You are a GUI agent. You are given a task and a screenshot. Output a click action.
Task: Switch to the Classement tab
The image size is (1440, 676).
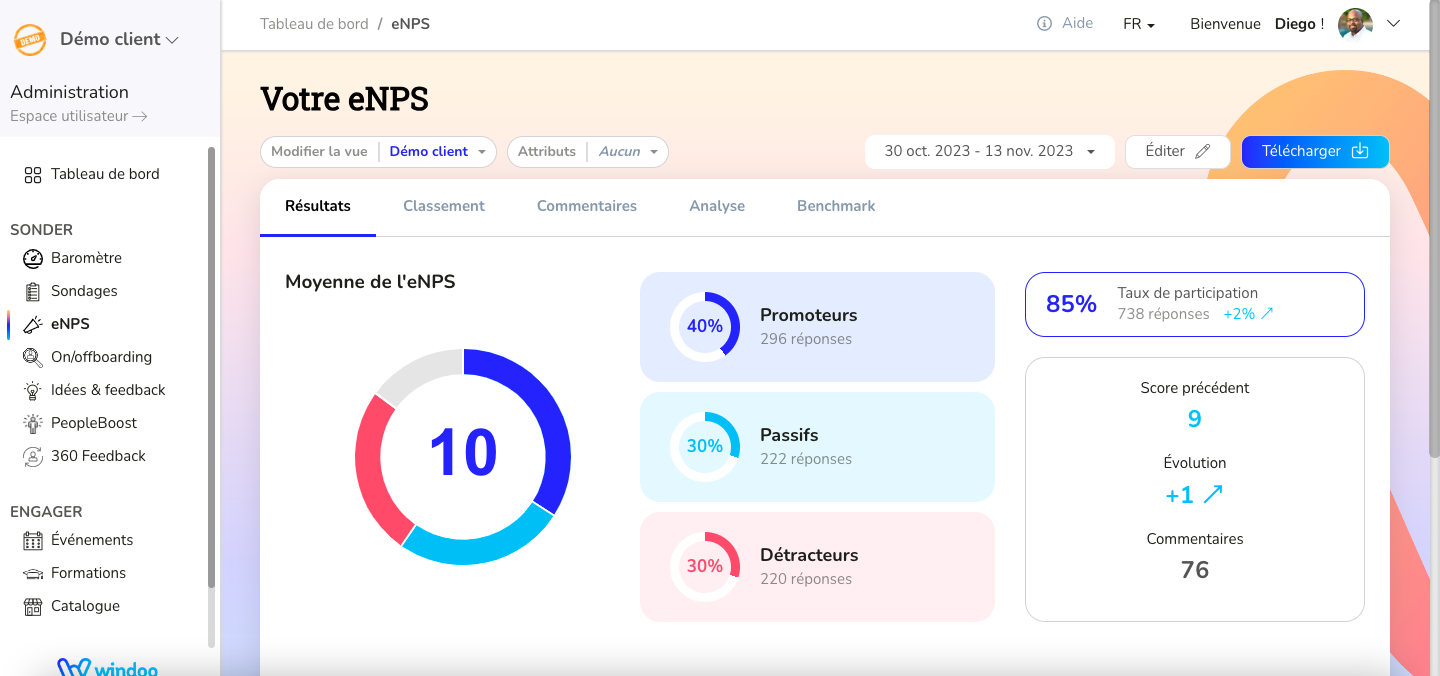(x=444, y=206)
